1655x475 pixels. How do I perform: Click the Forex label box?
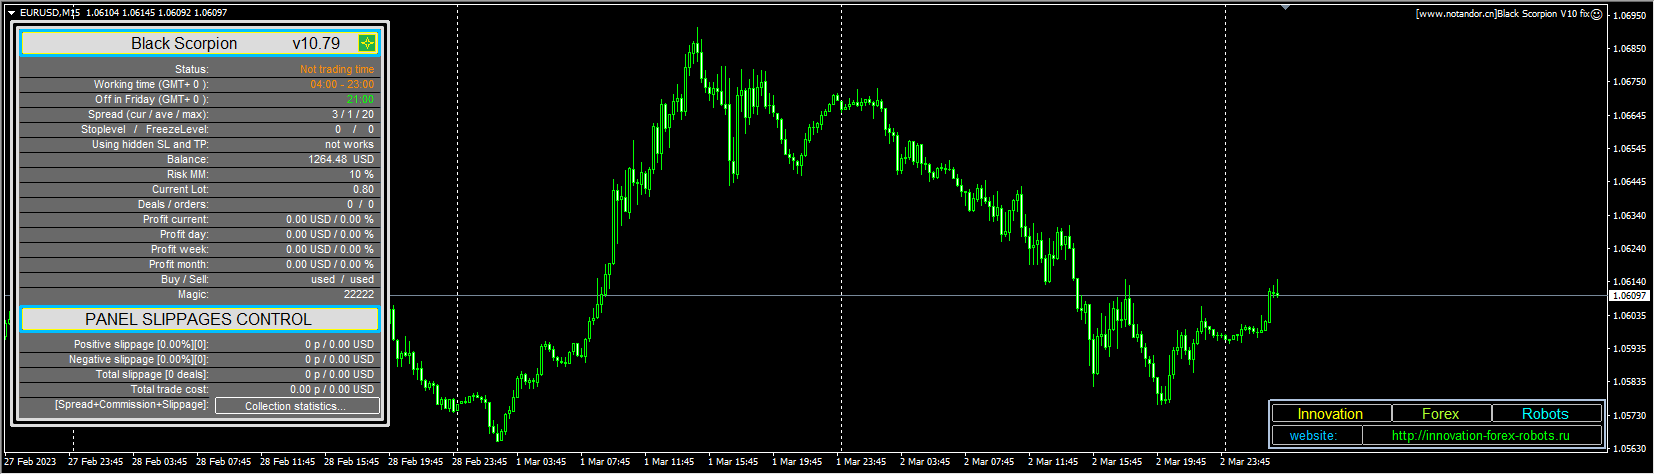pos(1440,414)
